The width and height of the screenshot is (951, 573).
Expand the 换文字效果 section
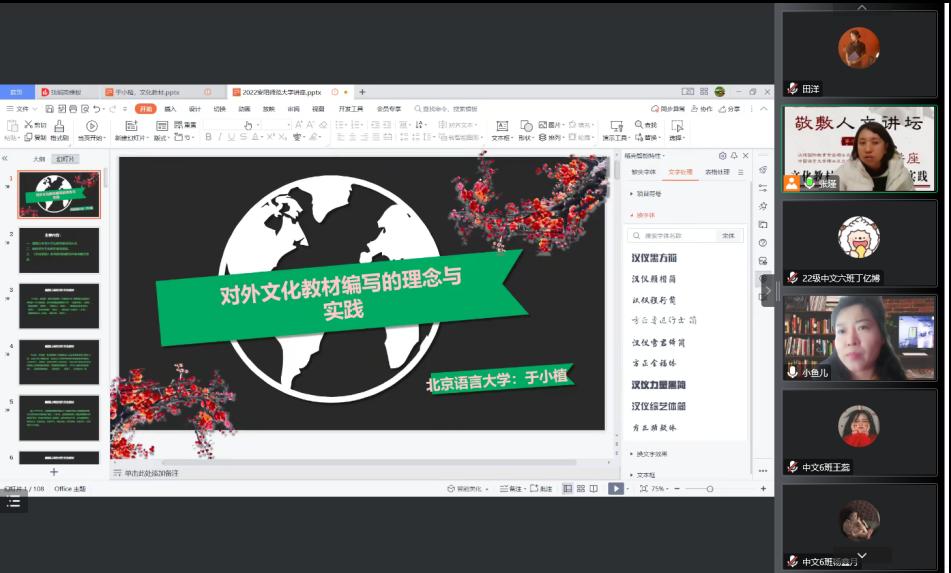pos(657,453)
